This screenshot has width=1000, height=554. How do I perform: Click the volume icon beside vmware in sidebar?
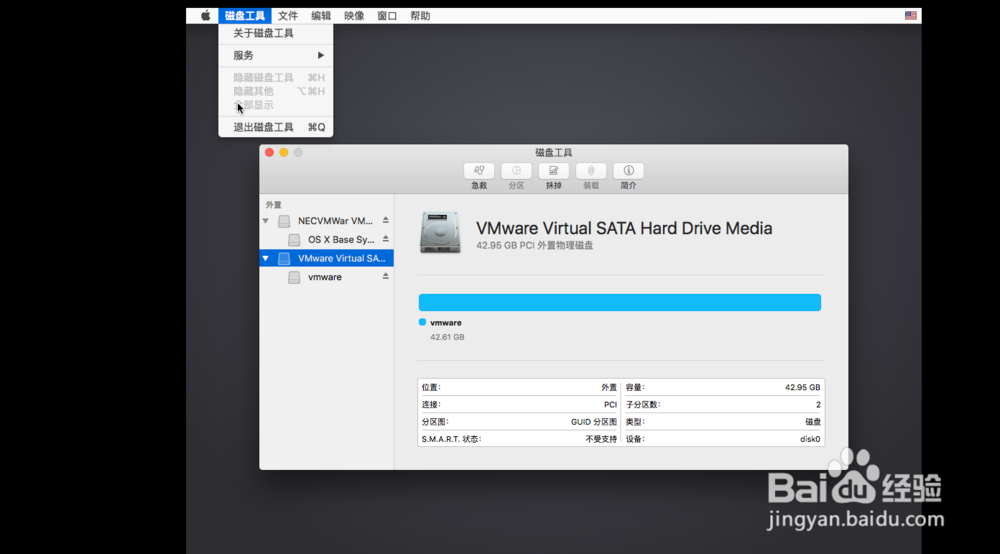coord(294,277)
